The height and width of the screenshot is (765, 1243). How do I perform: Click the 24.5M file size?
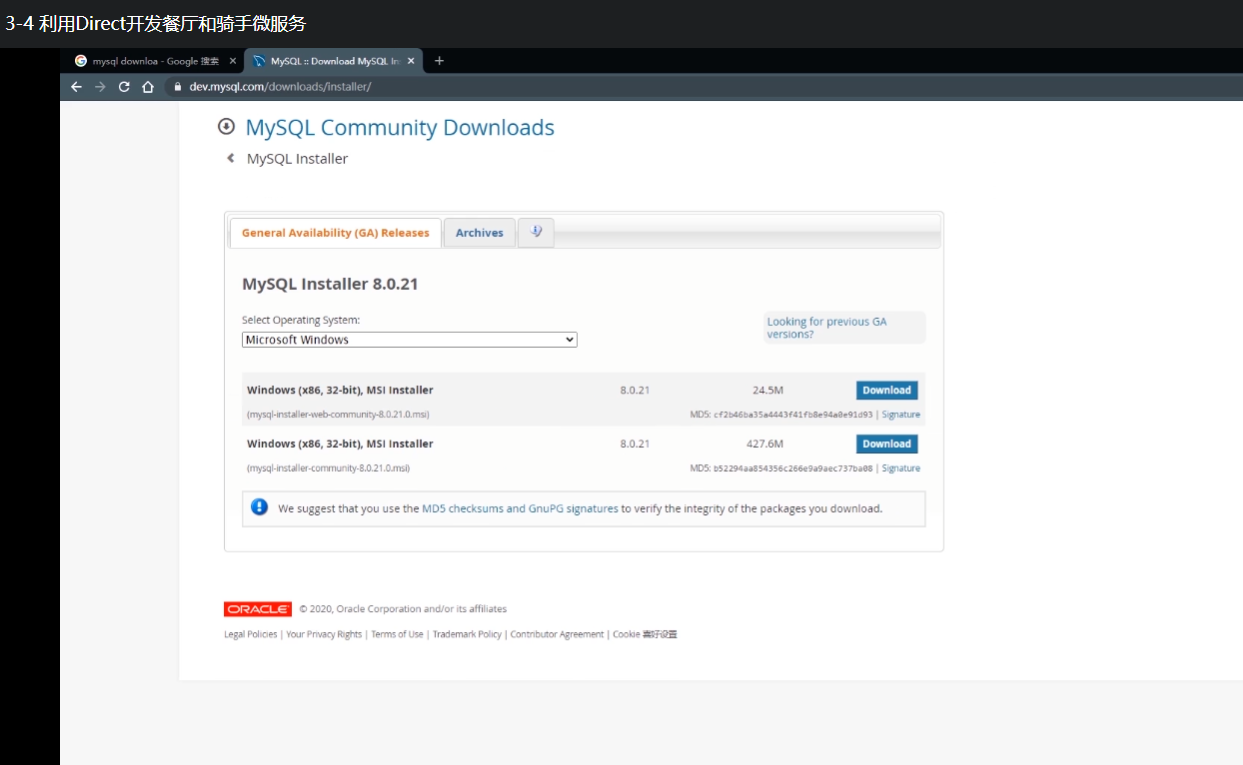pos(768,390)
